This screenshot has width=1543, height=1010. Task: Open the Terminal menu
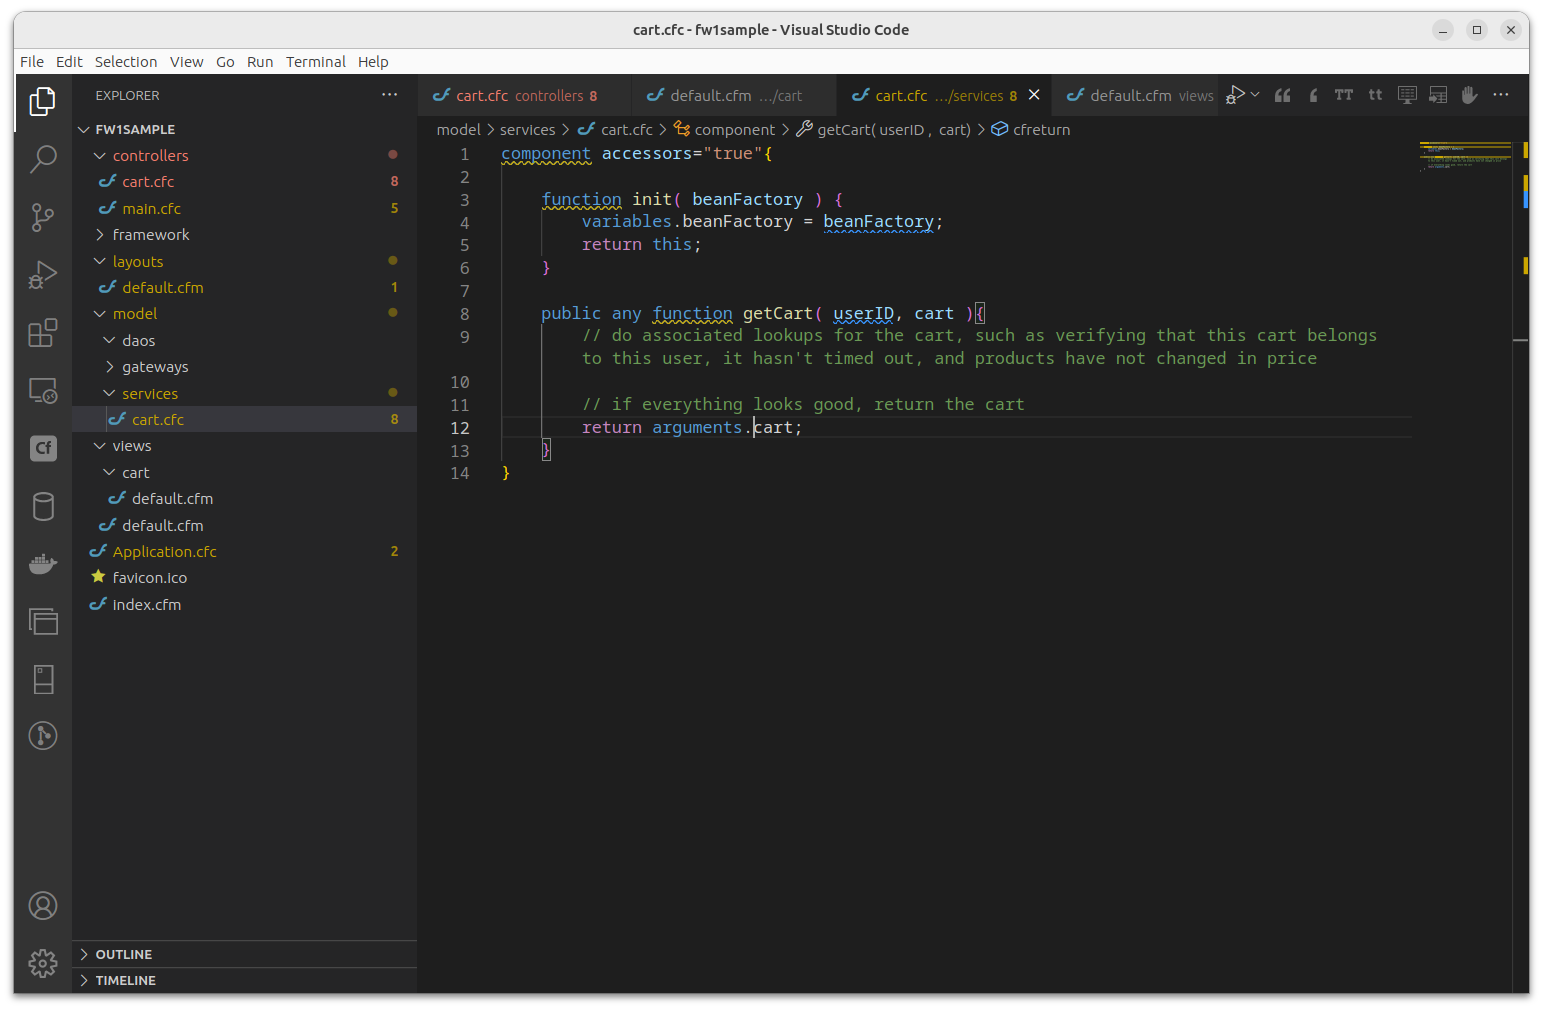[x=315, y=62]
